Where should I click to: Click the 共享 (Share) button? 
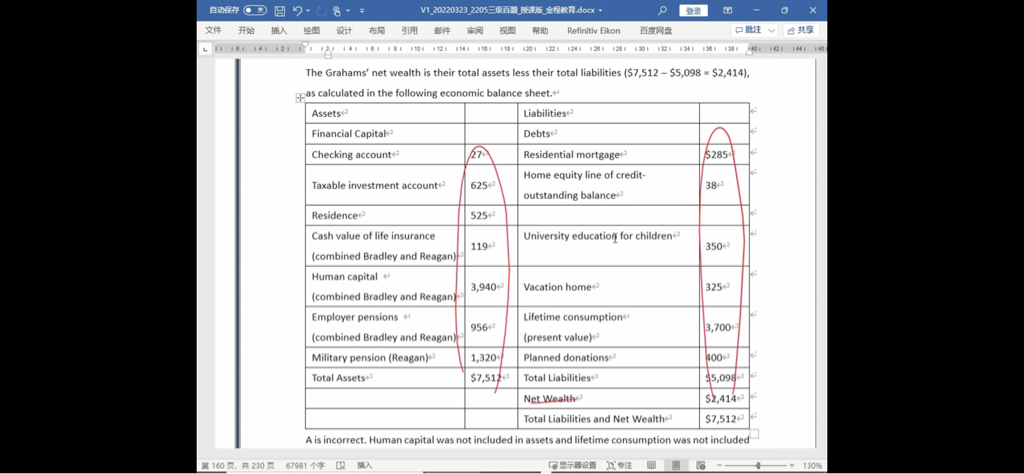click(x=801, y=30)
